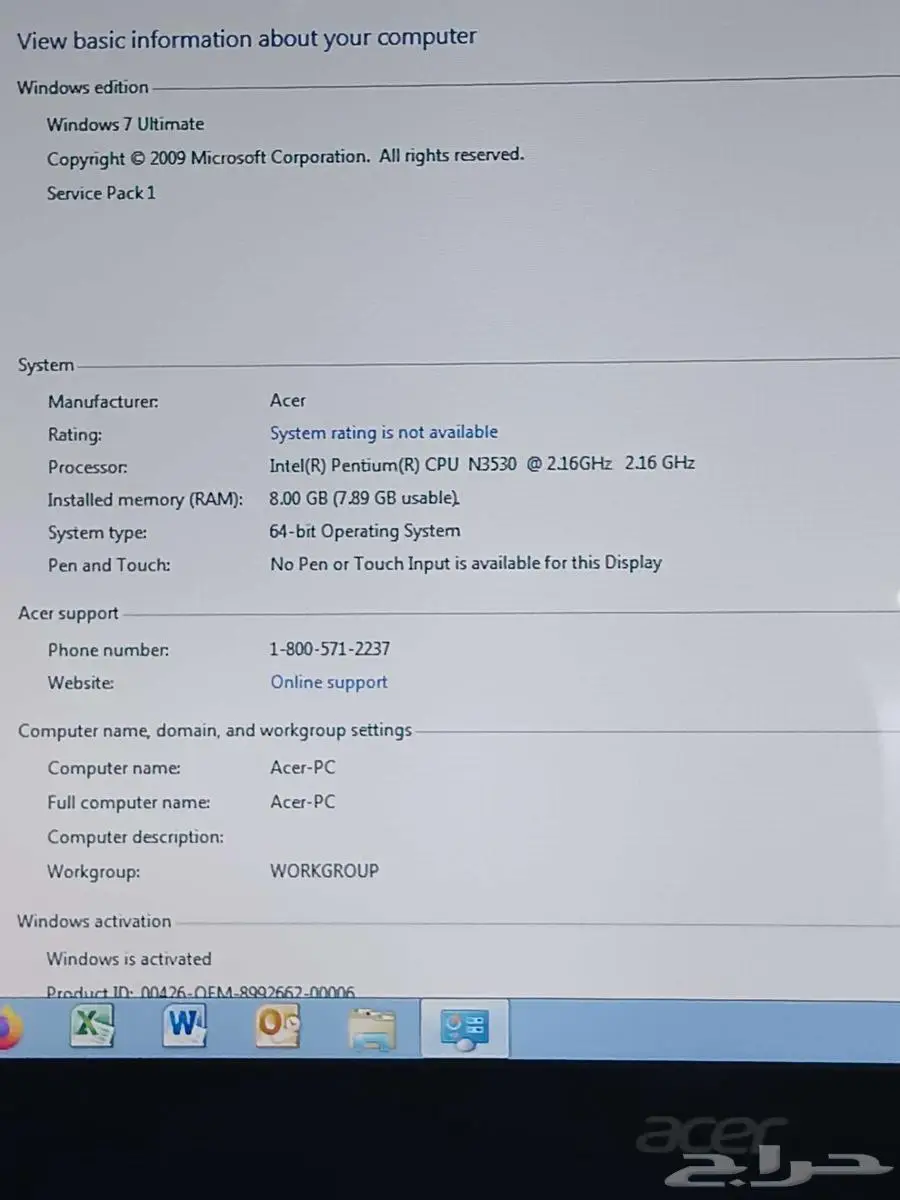The height and width of the screenshot is (1200, 900).
Task: Click the 'Windows 7 Ultimate' edition text
Action: (x=125, y=124)
